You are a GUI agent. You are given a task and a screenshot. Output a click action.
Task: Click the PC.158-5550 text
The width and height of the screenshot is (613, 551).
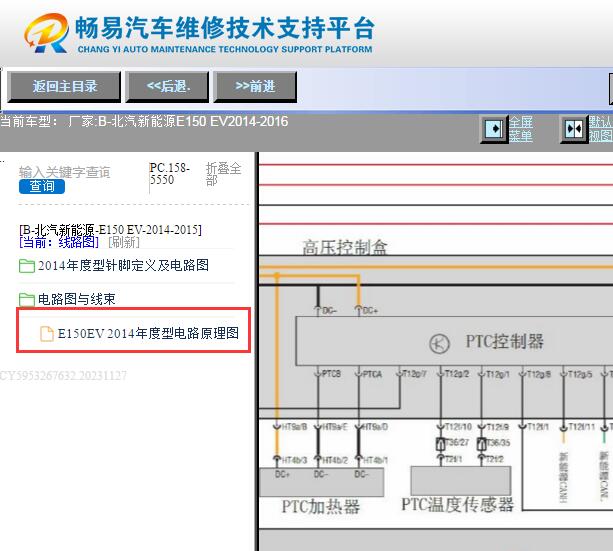170,174
